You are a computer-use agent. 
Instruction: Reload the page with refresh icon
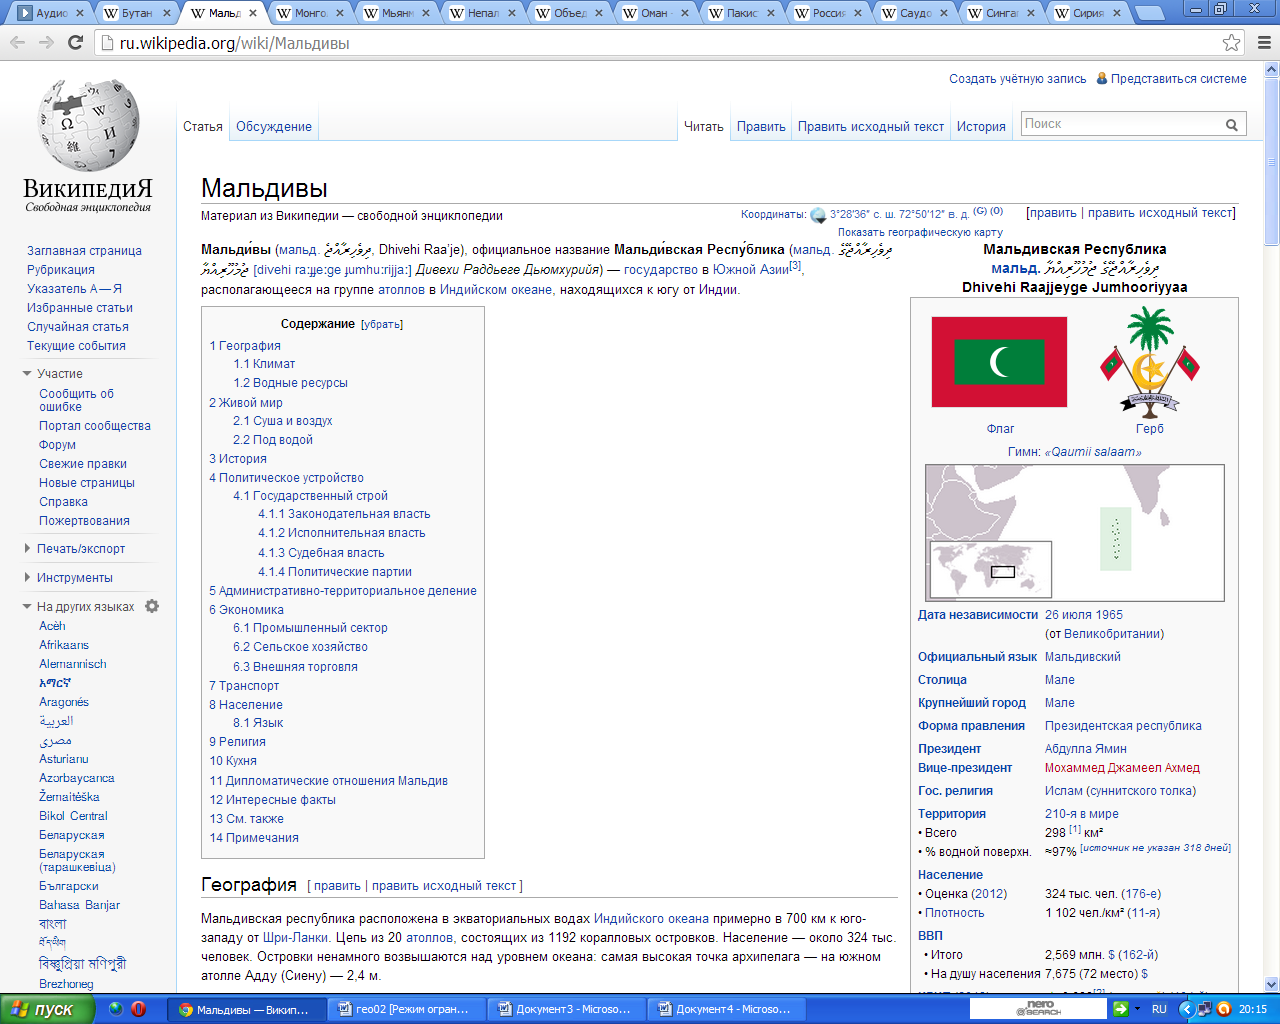tap(75, 43)
